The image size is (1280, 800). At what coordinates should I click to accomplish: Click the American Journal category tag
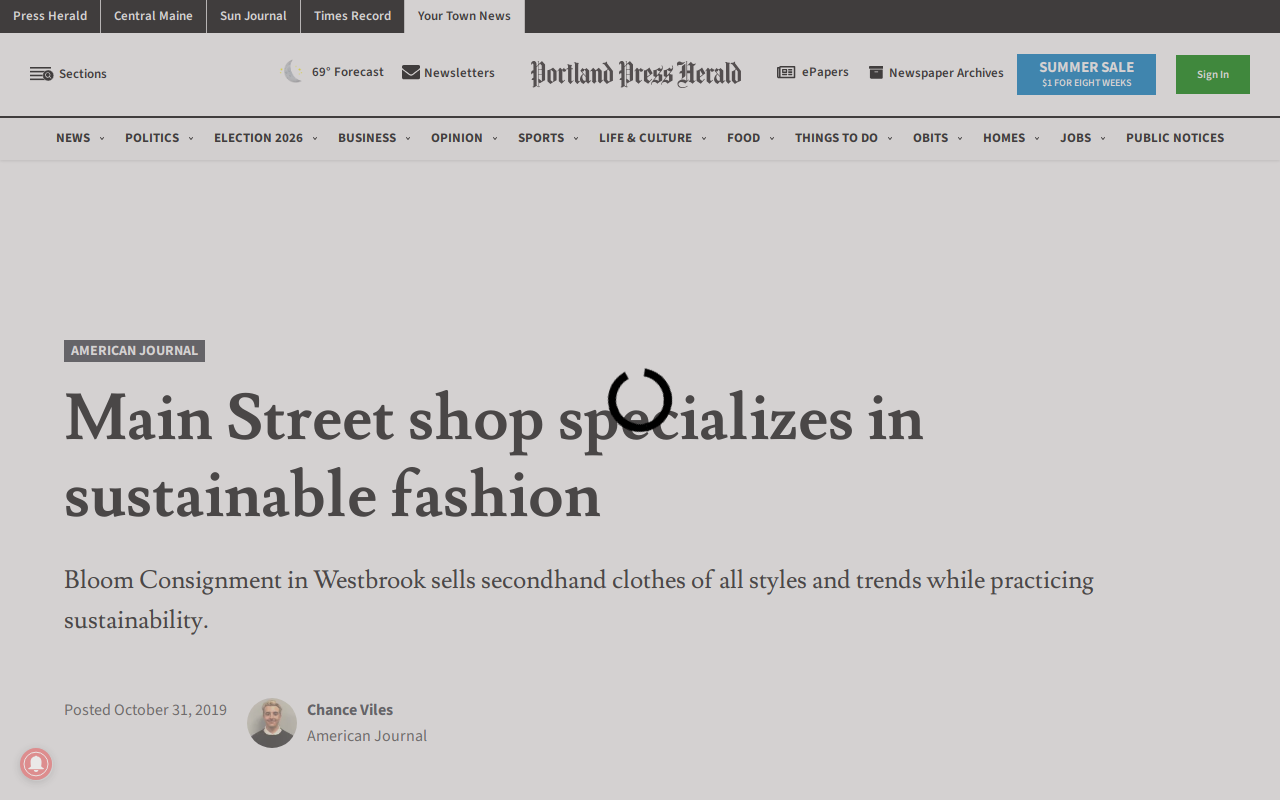pyautogui.click(x=134, y=351)
